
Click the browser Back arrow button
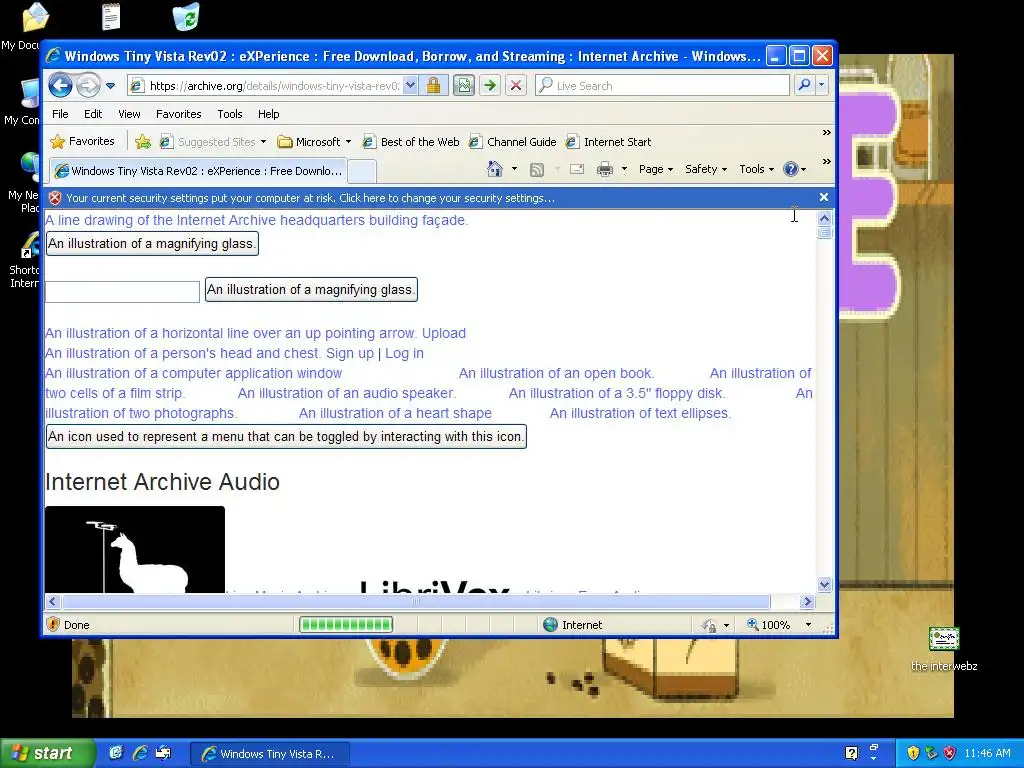(x=60, y=85)
